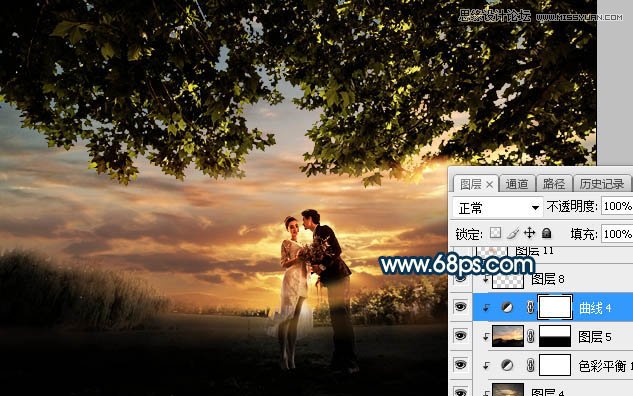The width and height of the screenshot is (633, 396).
Task: Select the 色彩平衡 layer name
Action: [605, 366]
